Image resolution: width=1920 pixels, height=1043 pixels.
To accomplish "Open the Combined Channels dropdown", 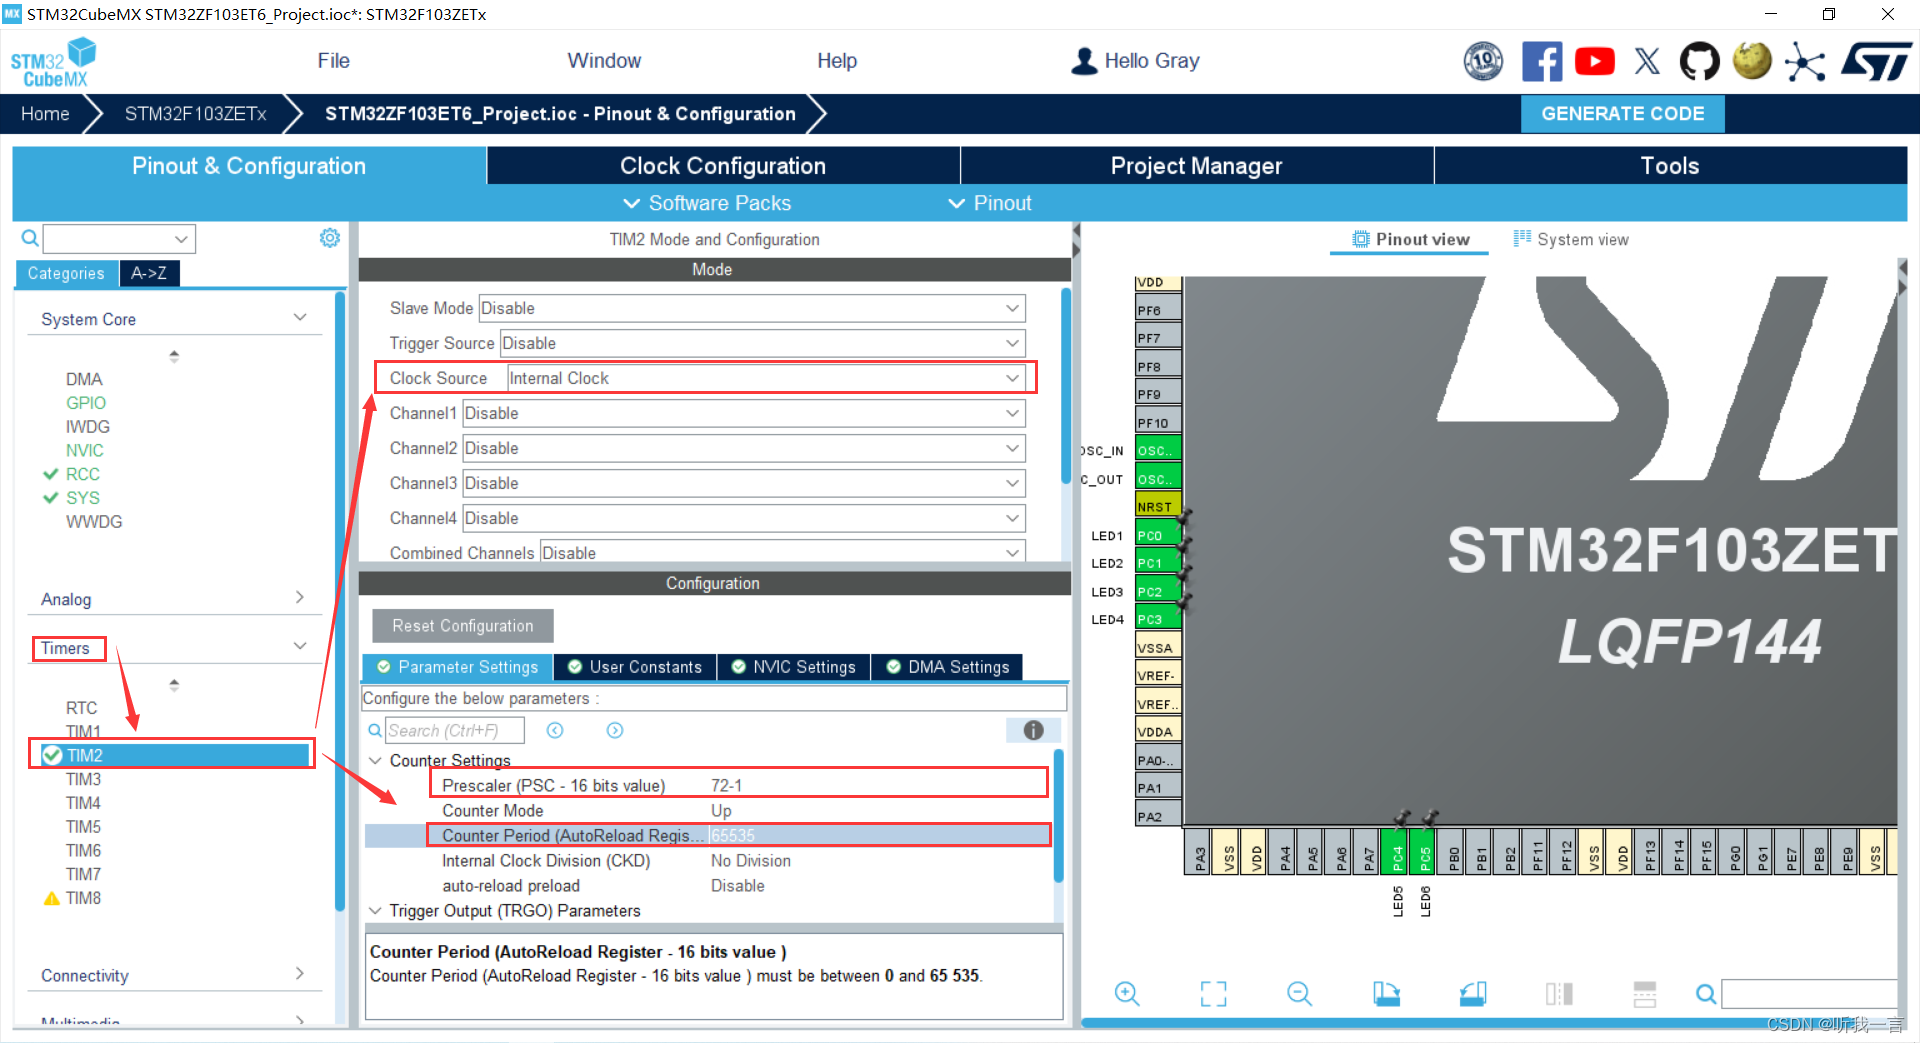I will click(x=783, y=552).
